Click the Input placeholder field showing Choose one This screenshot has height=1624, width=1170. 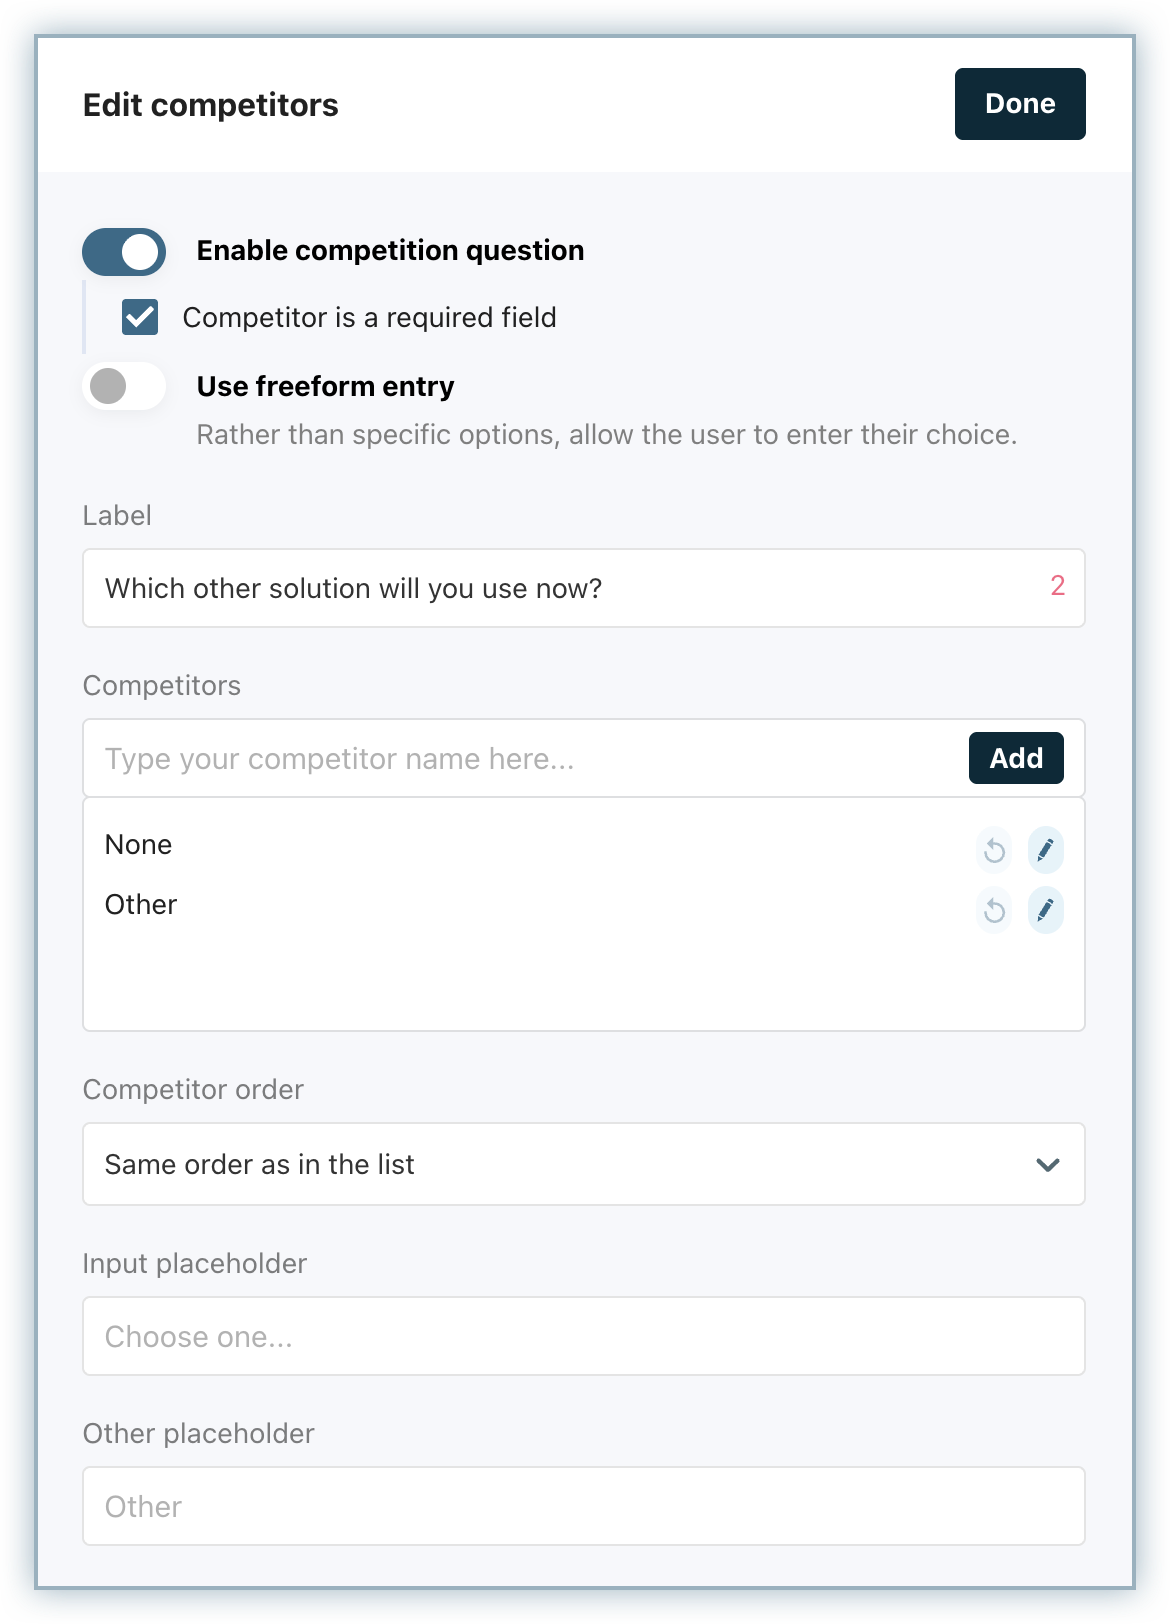click(x=583, y=1336)
